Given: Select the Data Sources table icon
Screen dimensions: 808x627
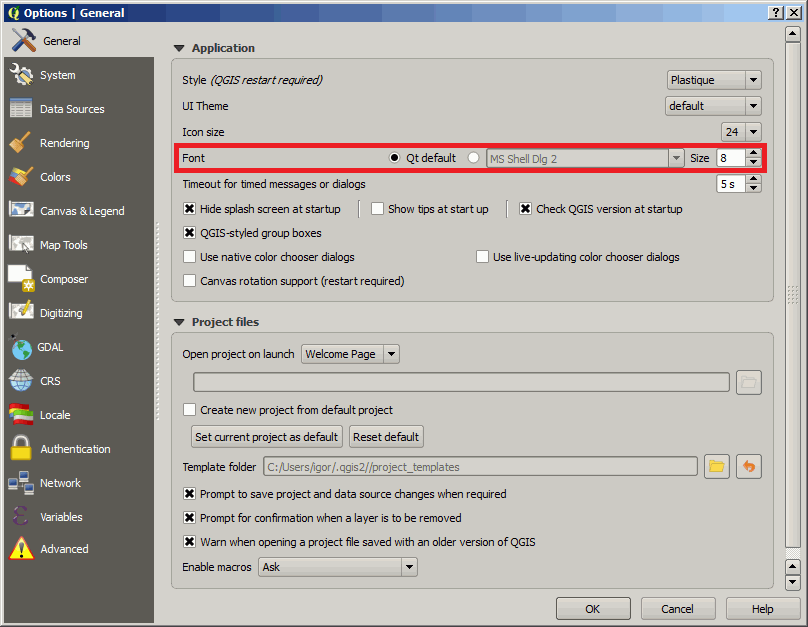Looking at the screenshot, I should [21, 108].
